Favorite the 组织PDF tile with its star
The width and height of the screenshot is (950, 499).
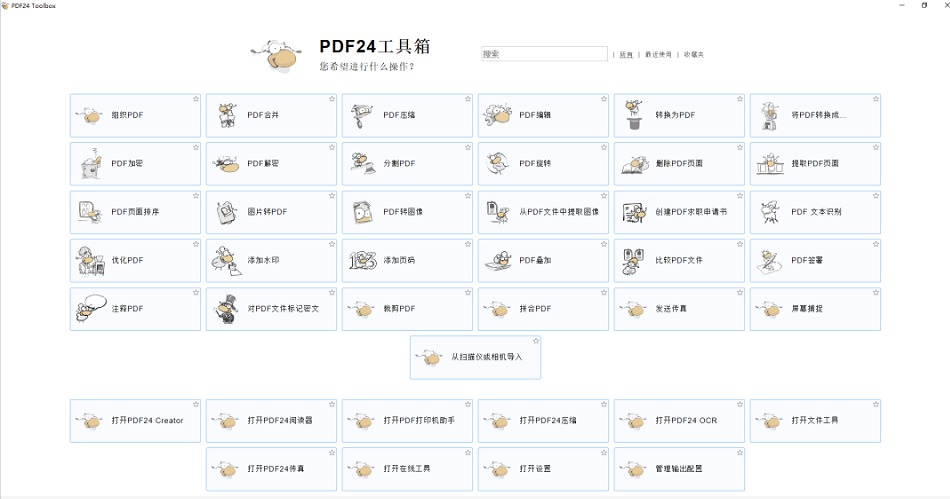coord(196,99)
